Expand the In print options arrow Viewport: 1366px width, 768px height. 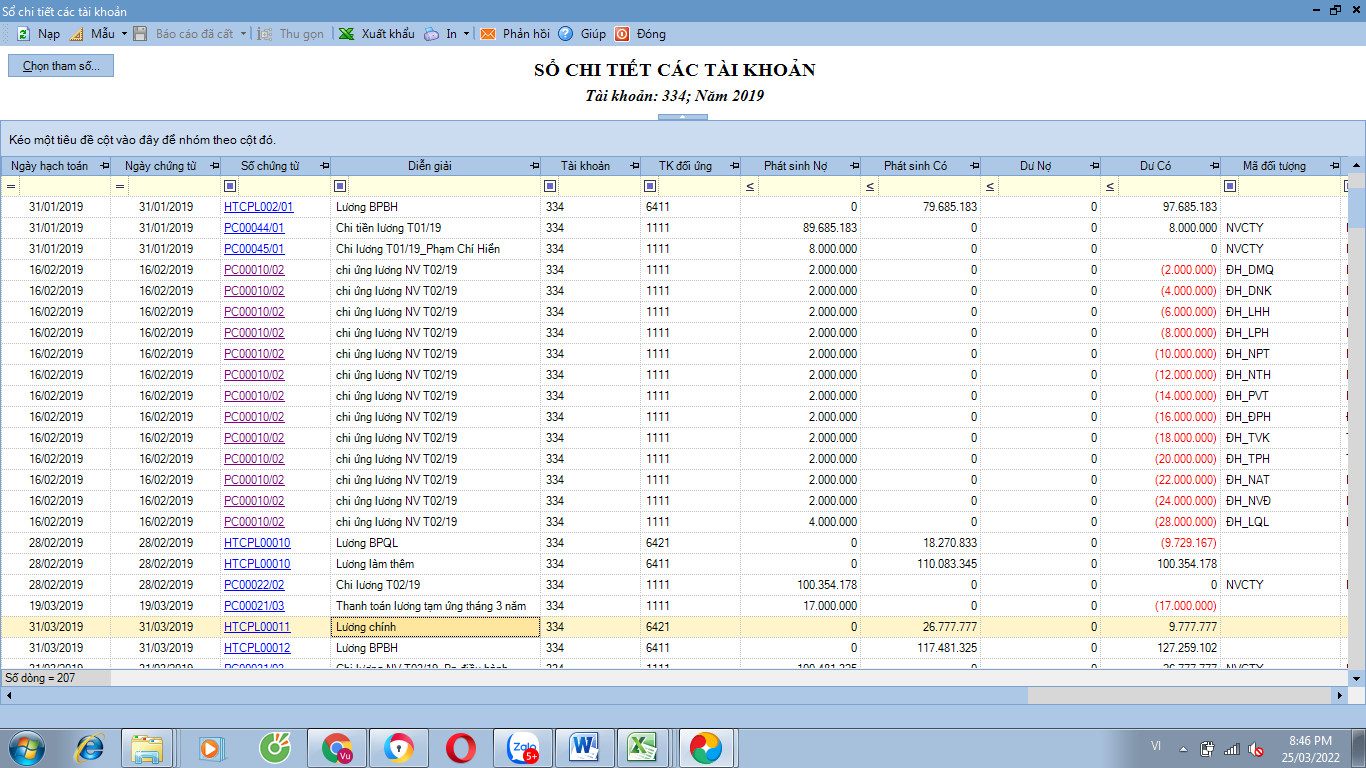click(466, 33)
